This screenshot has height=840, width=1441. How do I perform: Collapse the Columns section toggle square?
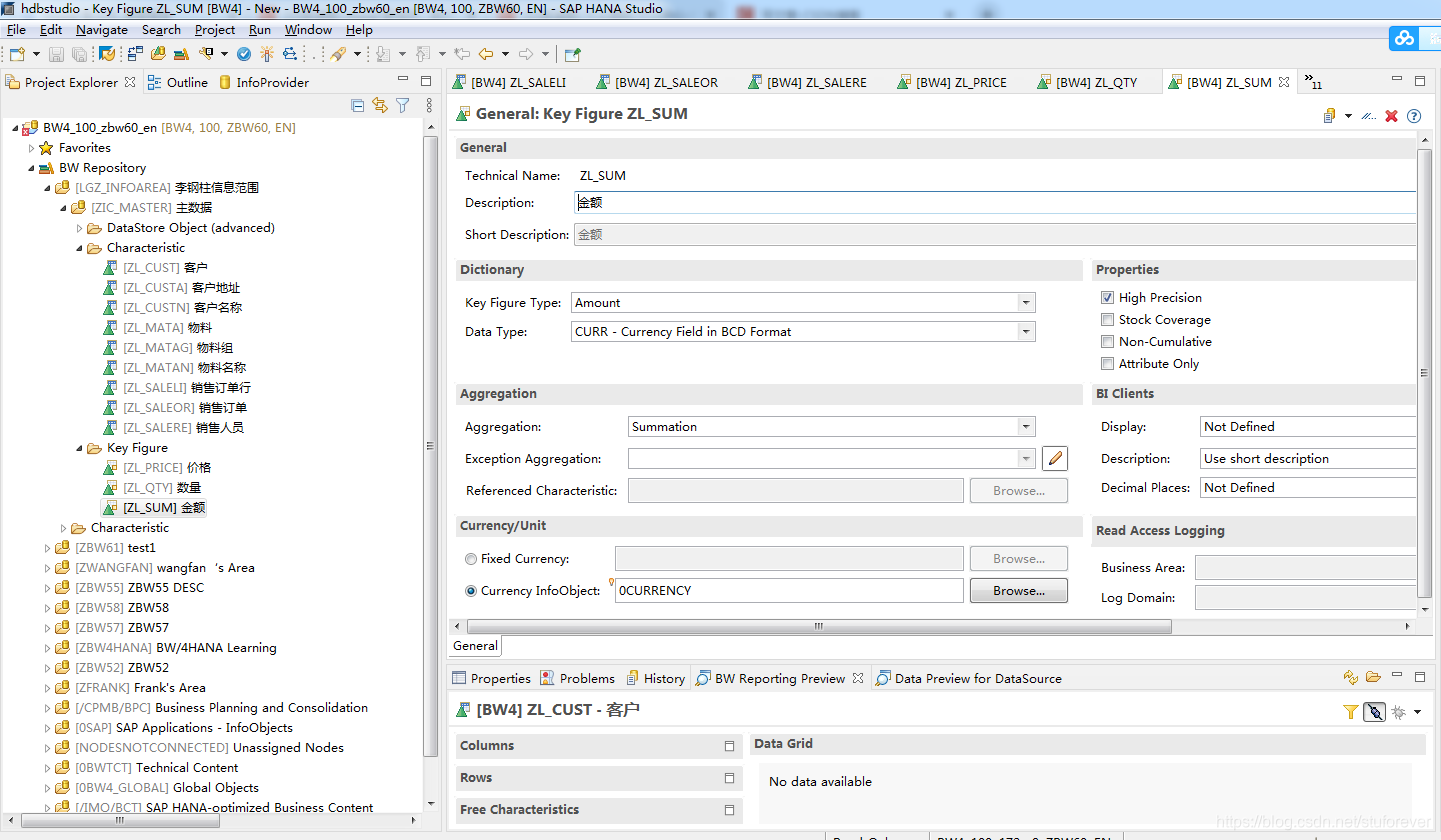point(729,746)
